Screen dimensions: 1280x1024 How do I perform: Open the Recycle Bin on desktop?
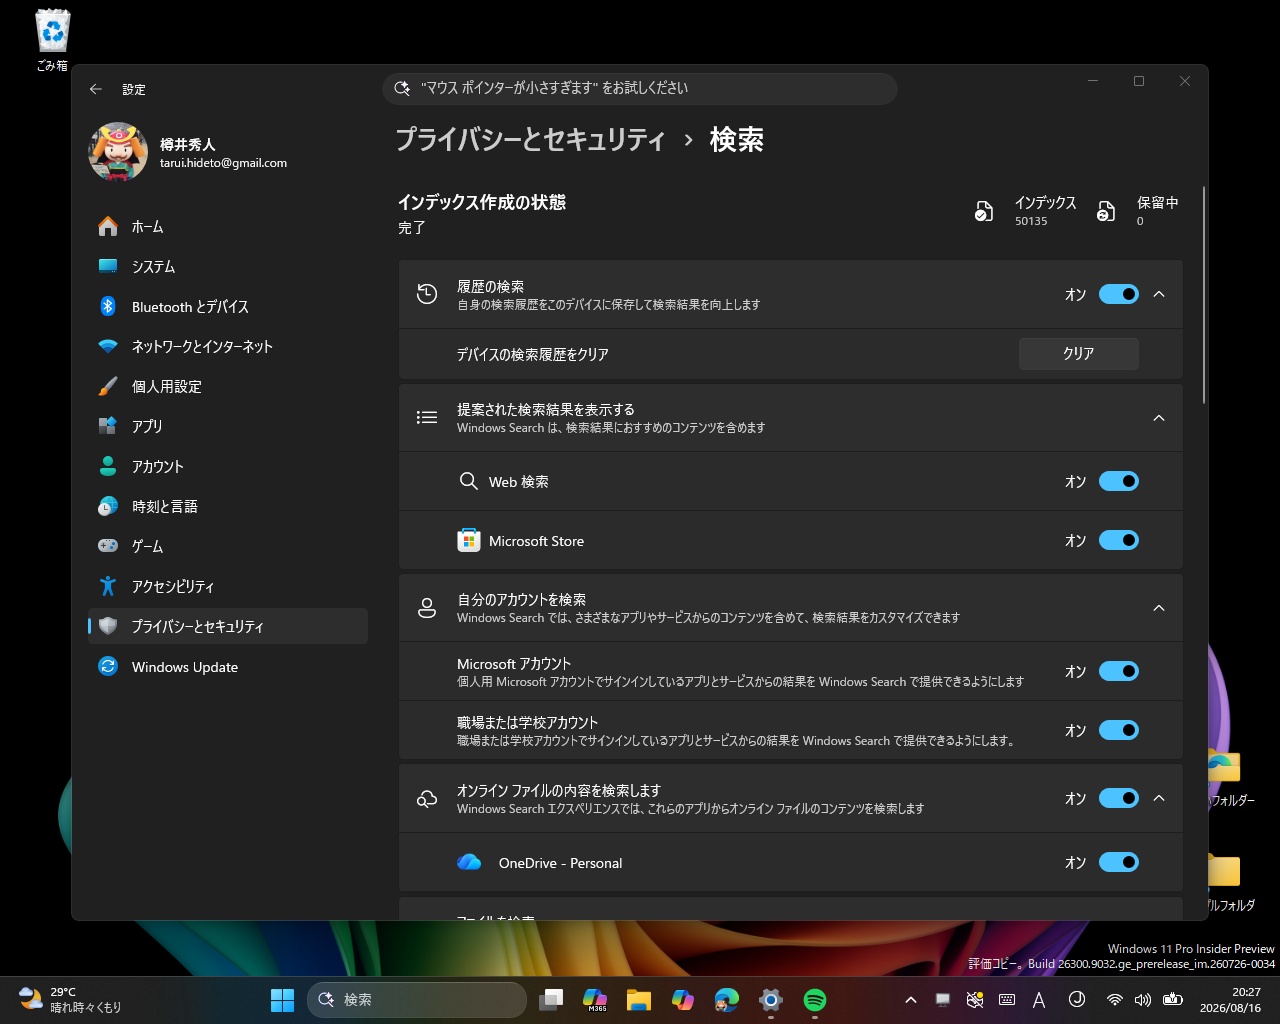pos(52,41)
